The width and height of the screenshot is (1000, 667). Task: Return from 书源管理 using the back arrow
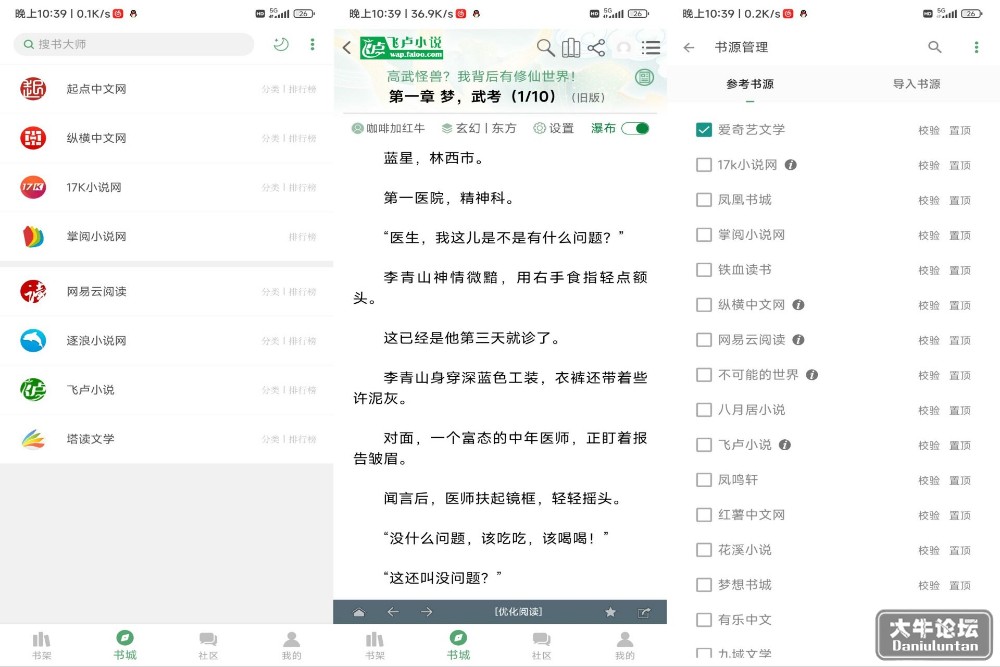689,47
